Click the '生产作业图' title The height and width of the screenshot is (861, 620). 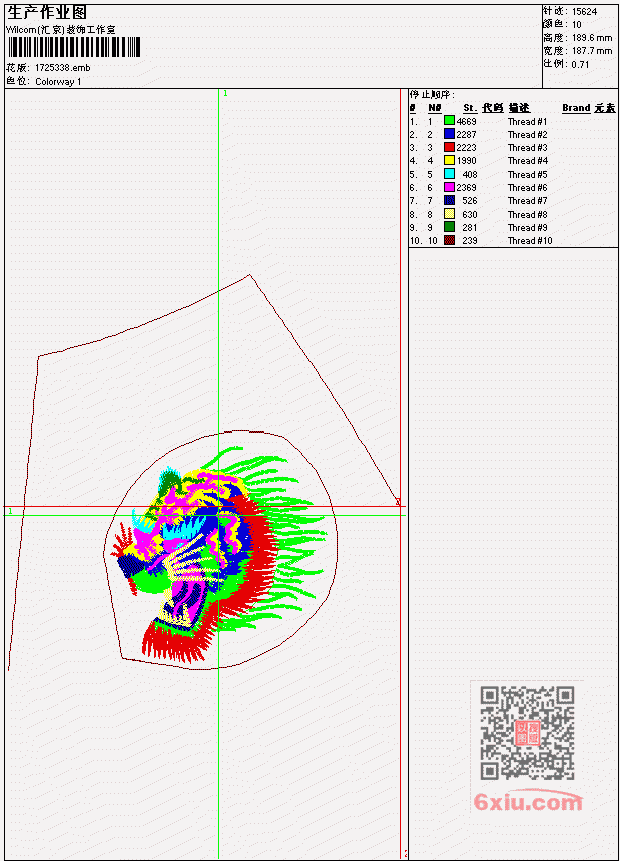pyautogui.click(x=47, y=13)
